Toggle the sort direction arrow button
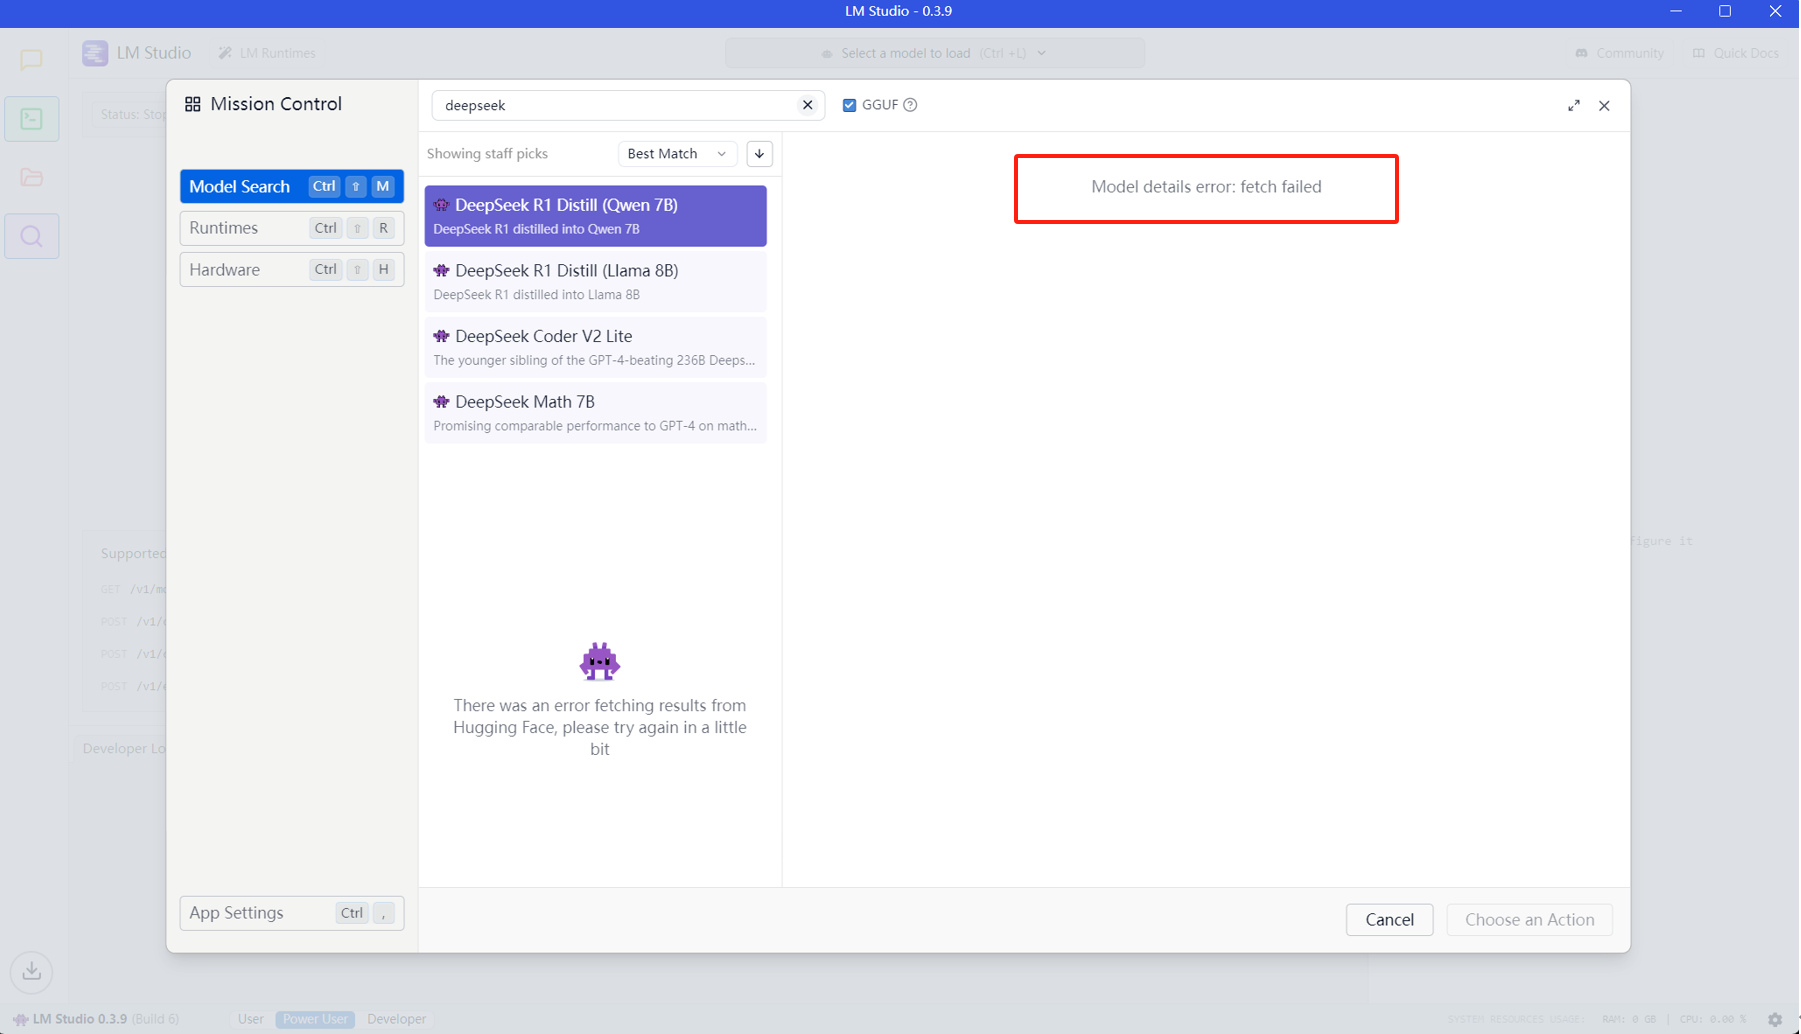The width and height of the screenshot is (1801, 1034). [759, 154]
